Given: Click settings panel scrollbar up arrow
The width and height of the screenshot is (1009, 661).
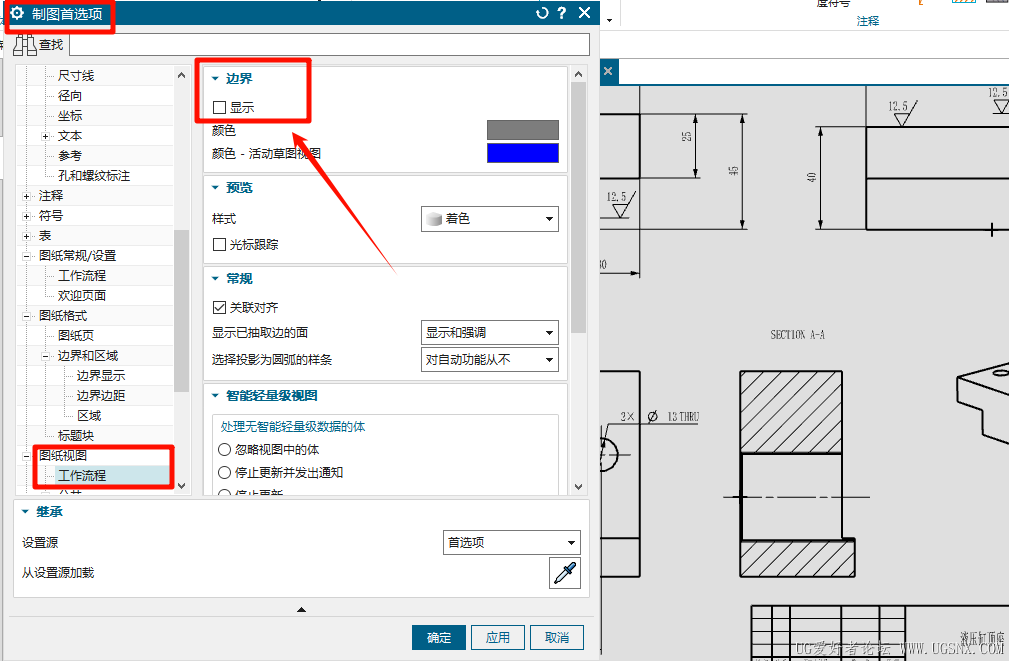Looking at the screenshot, I should [x=578, y=75].
